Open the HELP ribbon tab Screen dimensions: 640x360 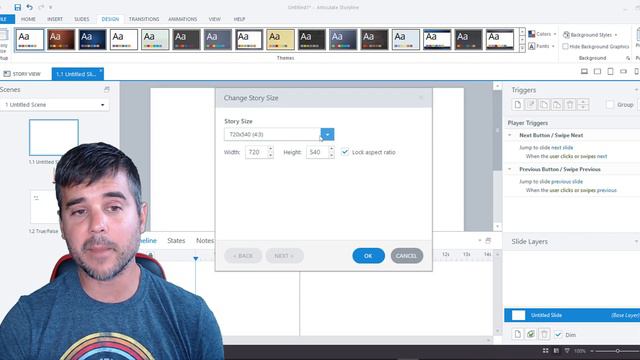click(240, 19)
